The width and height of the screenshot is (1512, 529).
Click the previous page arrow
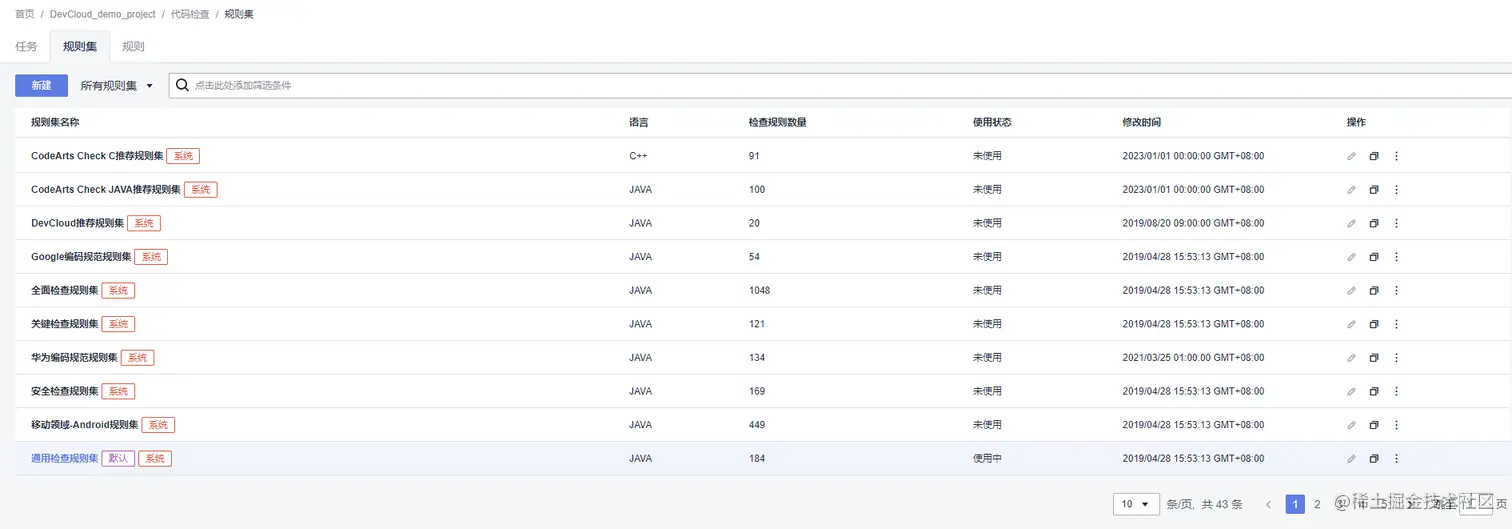(x=1269, y=504)
